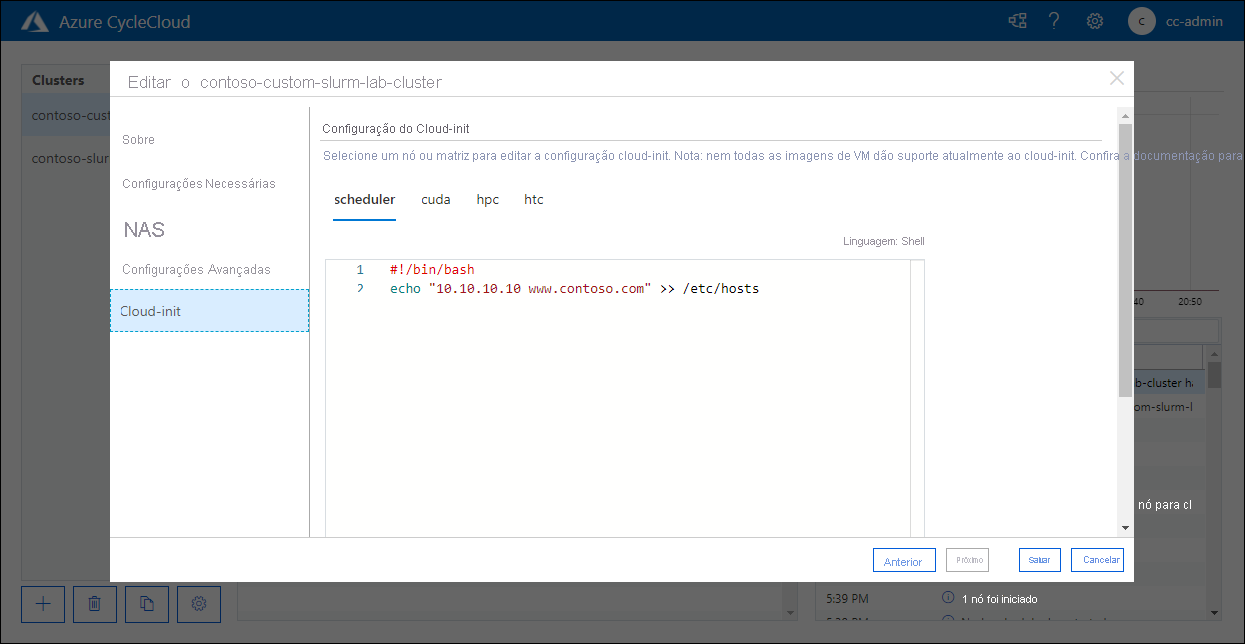1245x644 pixels.
Task: Open the Sobre section in the sidebar
Action: coord(138,139)
